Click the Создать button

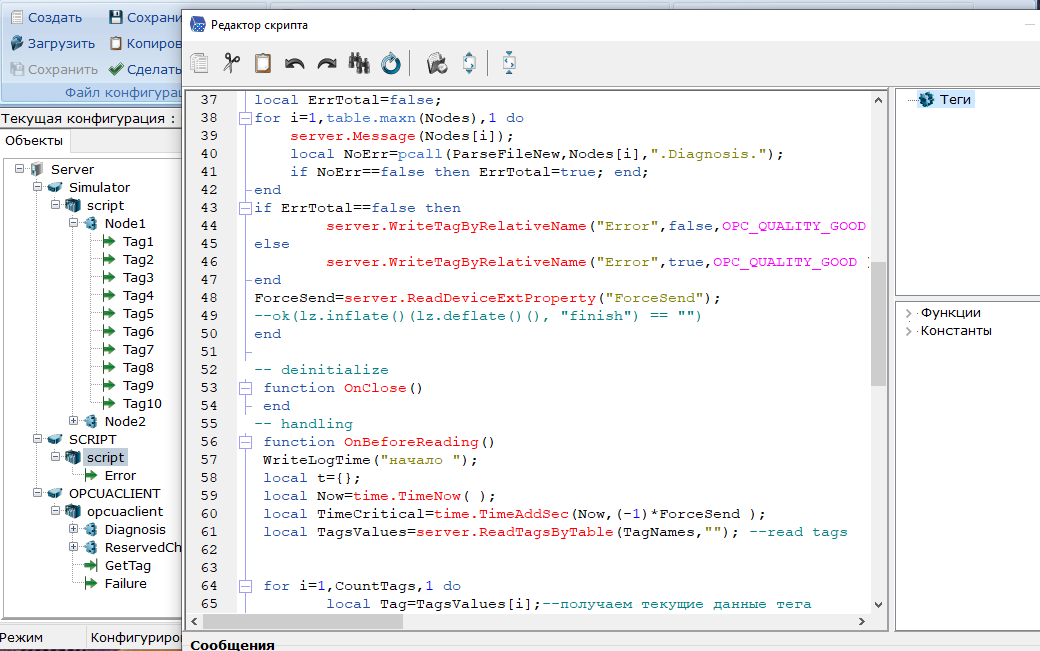click(x=46, y=18)
